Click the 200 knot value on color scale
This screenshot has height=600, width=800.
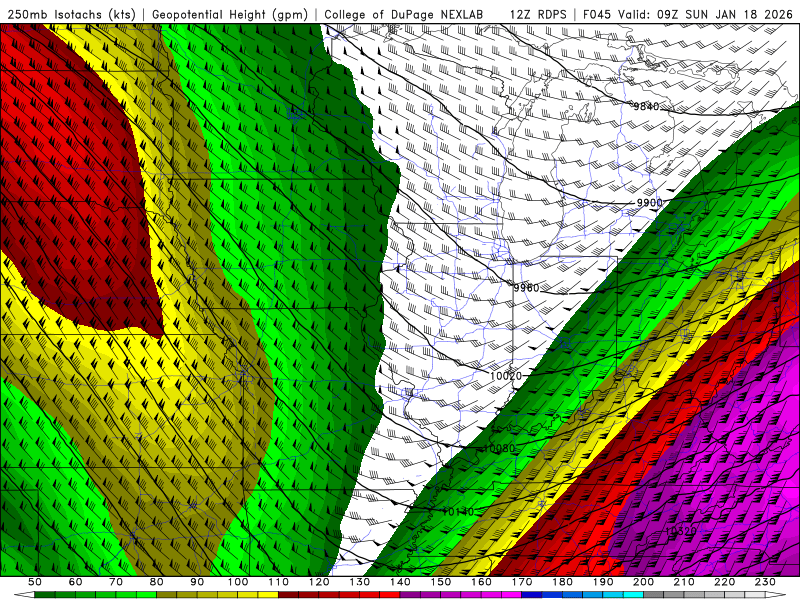(x=643, y=582)
